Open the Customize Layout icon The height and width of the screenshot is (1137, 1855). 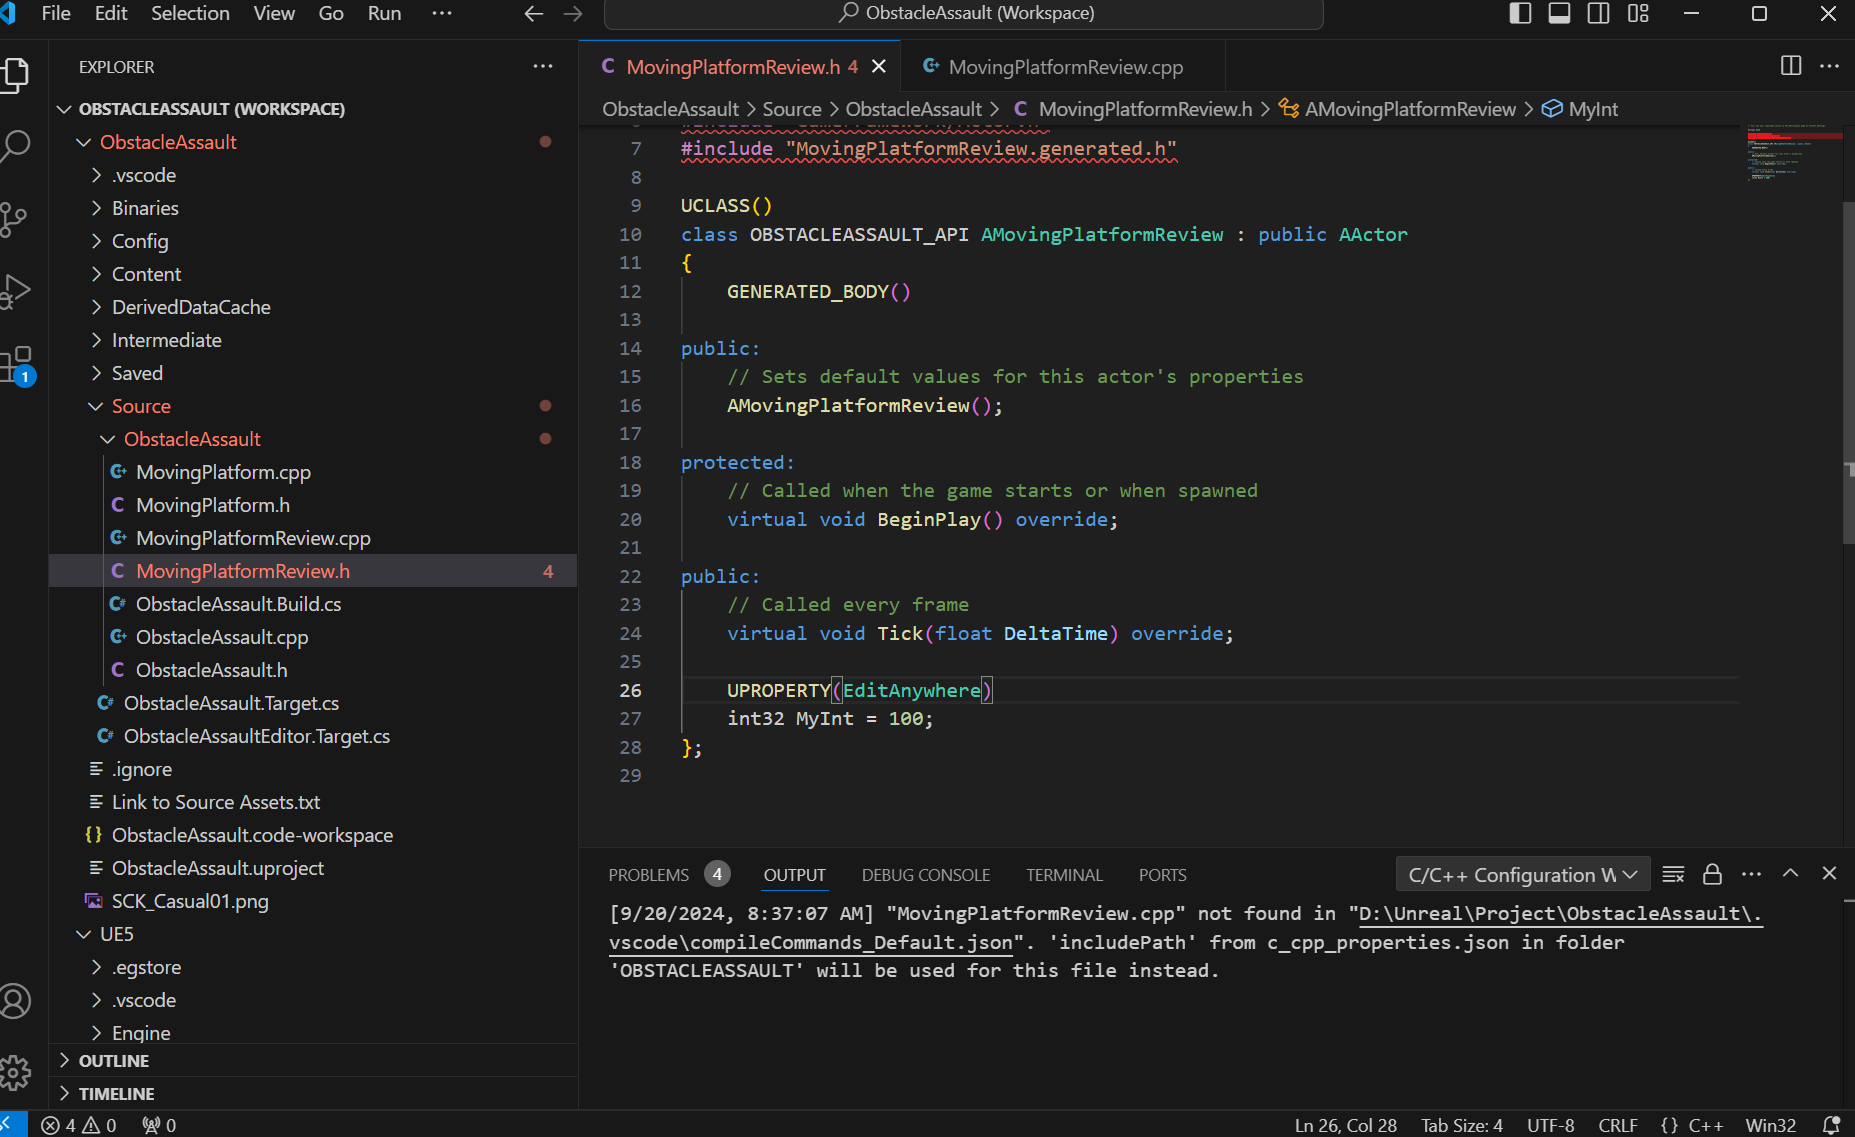pyautogui.click(x=1638, y=13)
